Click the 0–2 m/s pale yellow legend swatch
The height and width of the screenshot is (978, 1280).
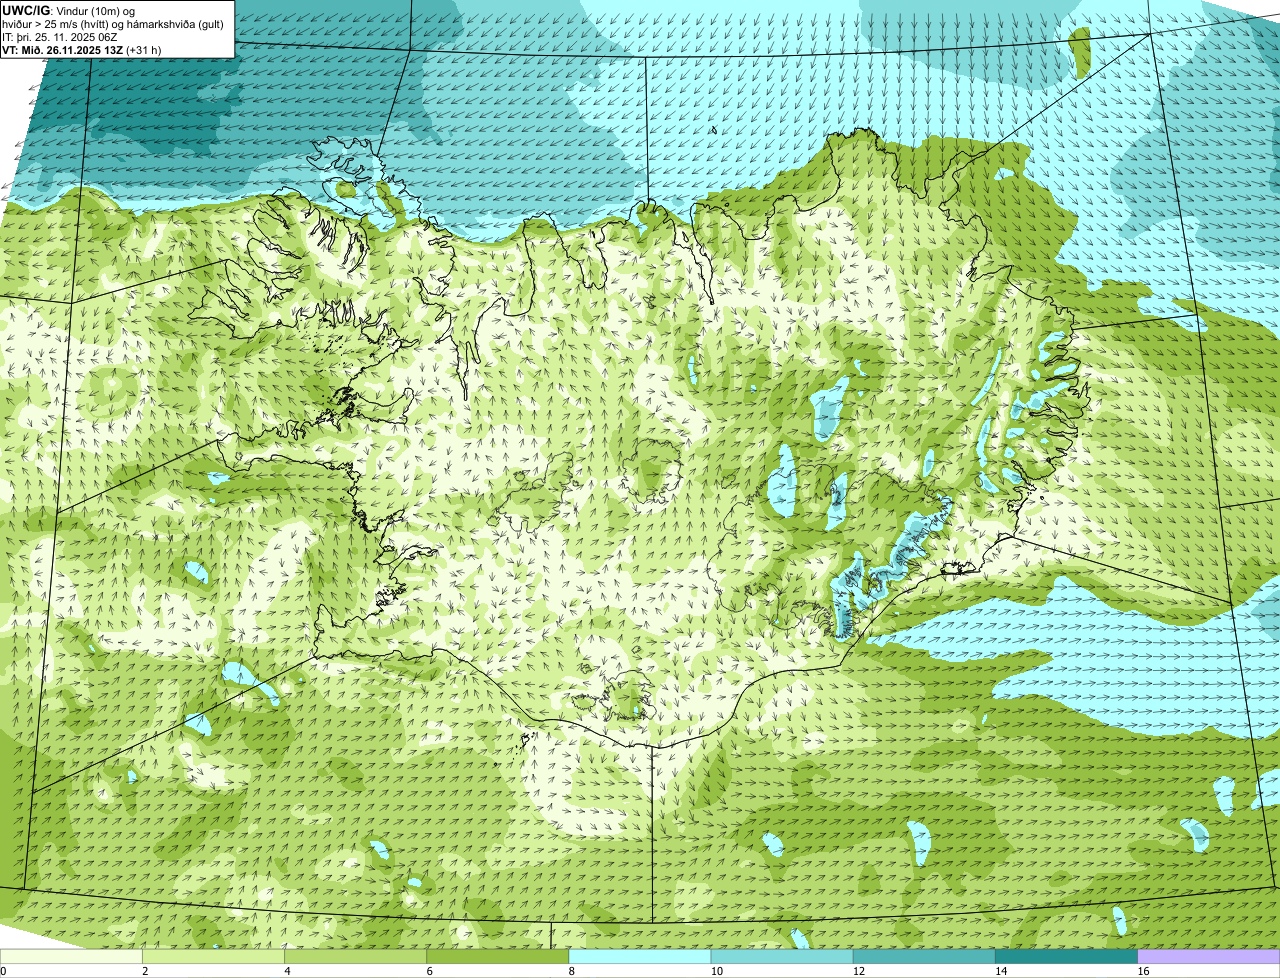(72, 956)
